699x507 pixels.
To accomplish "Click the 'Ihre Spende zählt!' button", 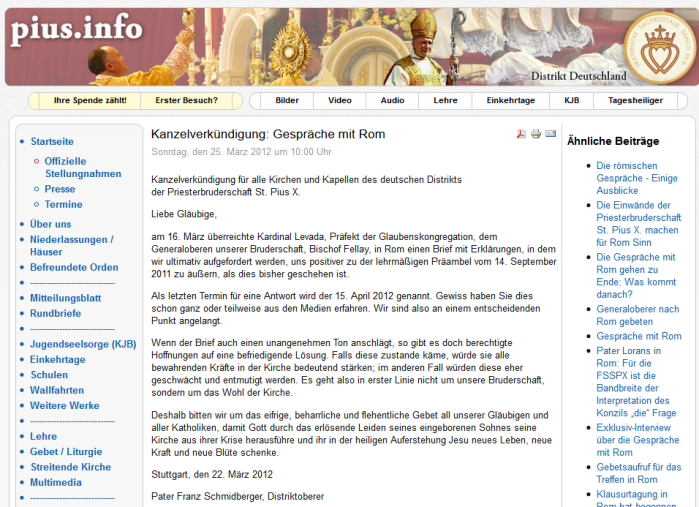I will [x=83, y=101].
